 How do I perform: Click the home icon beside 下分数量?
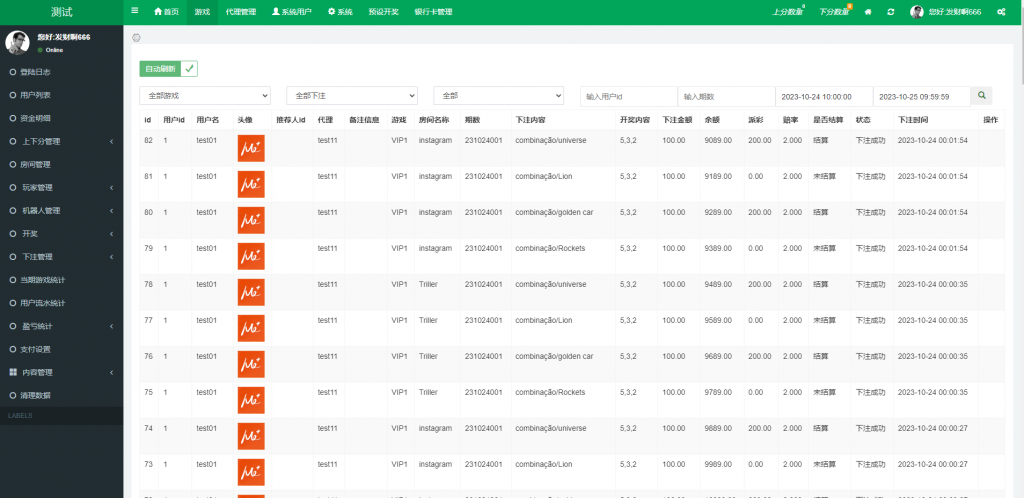pos(868,12)
